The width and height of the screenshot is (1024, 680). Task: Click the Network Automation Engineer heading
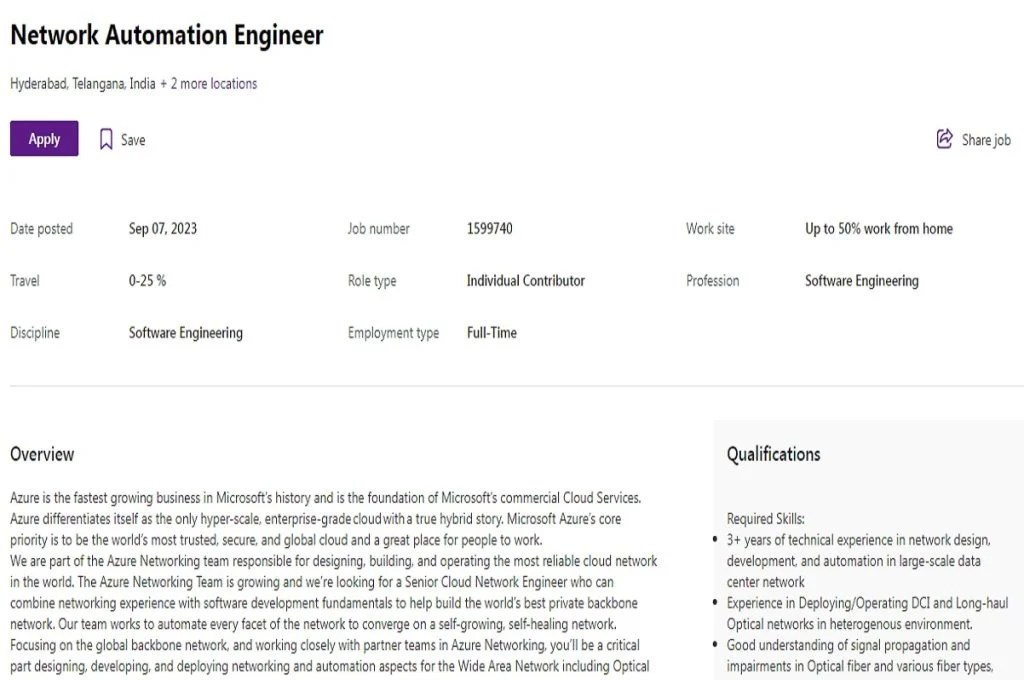(x=167, y=35)
